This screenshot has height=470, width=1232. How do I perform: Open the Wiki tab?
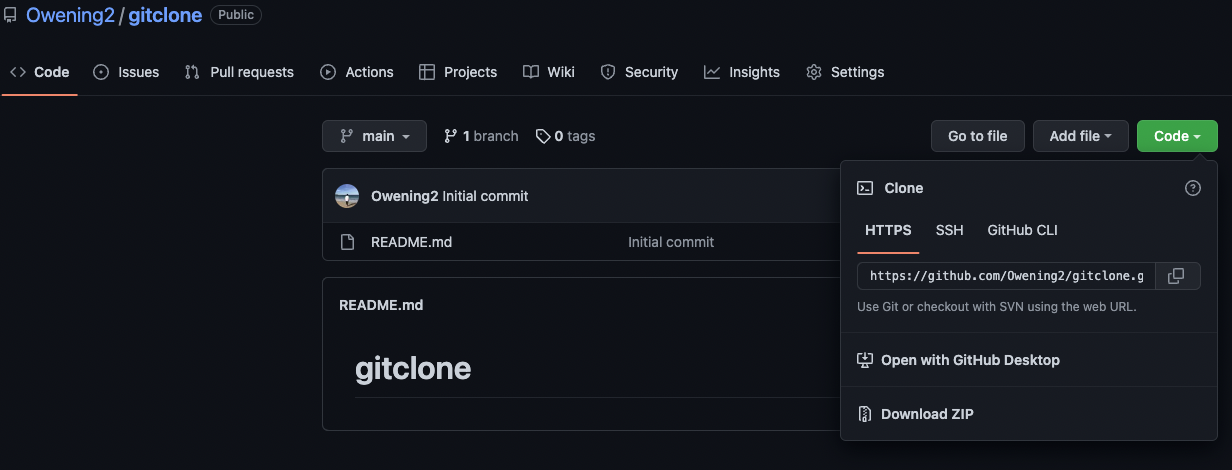tap(549, 72)
